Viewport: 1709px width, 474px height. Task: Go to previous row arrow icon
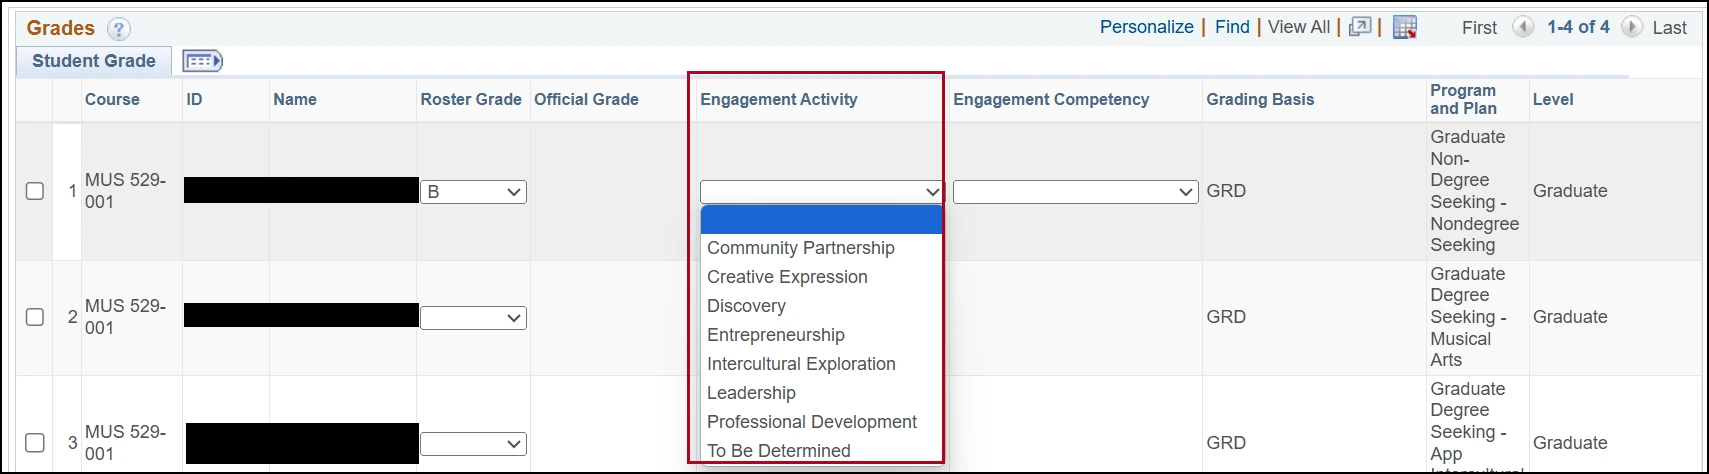pos(1523,27)
